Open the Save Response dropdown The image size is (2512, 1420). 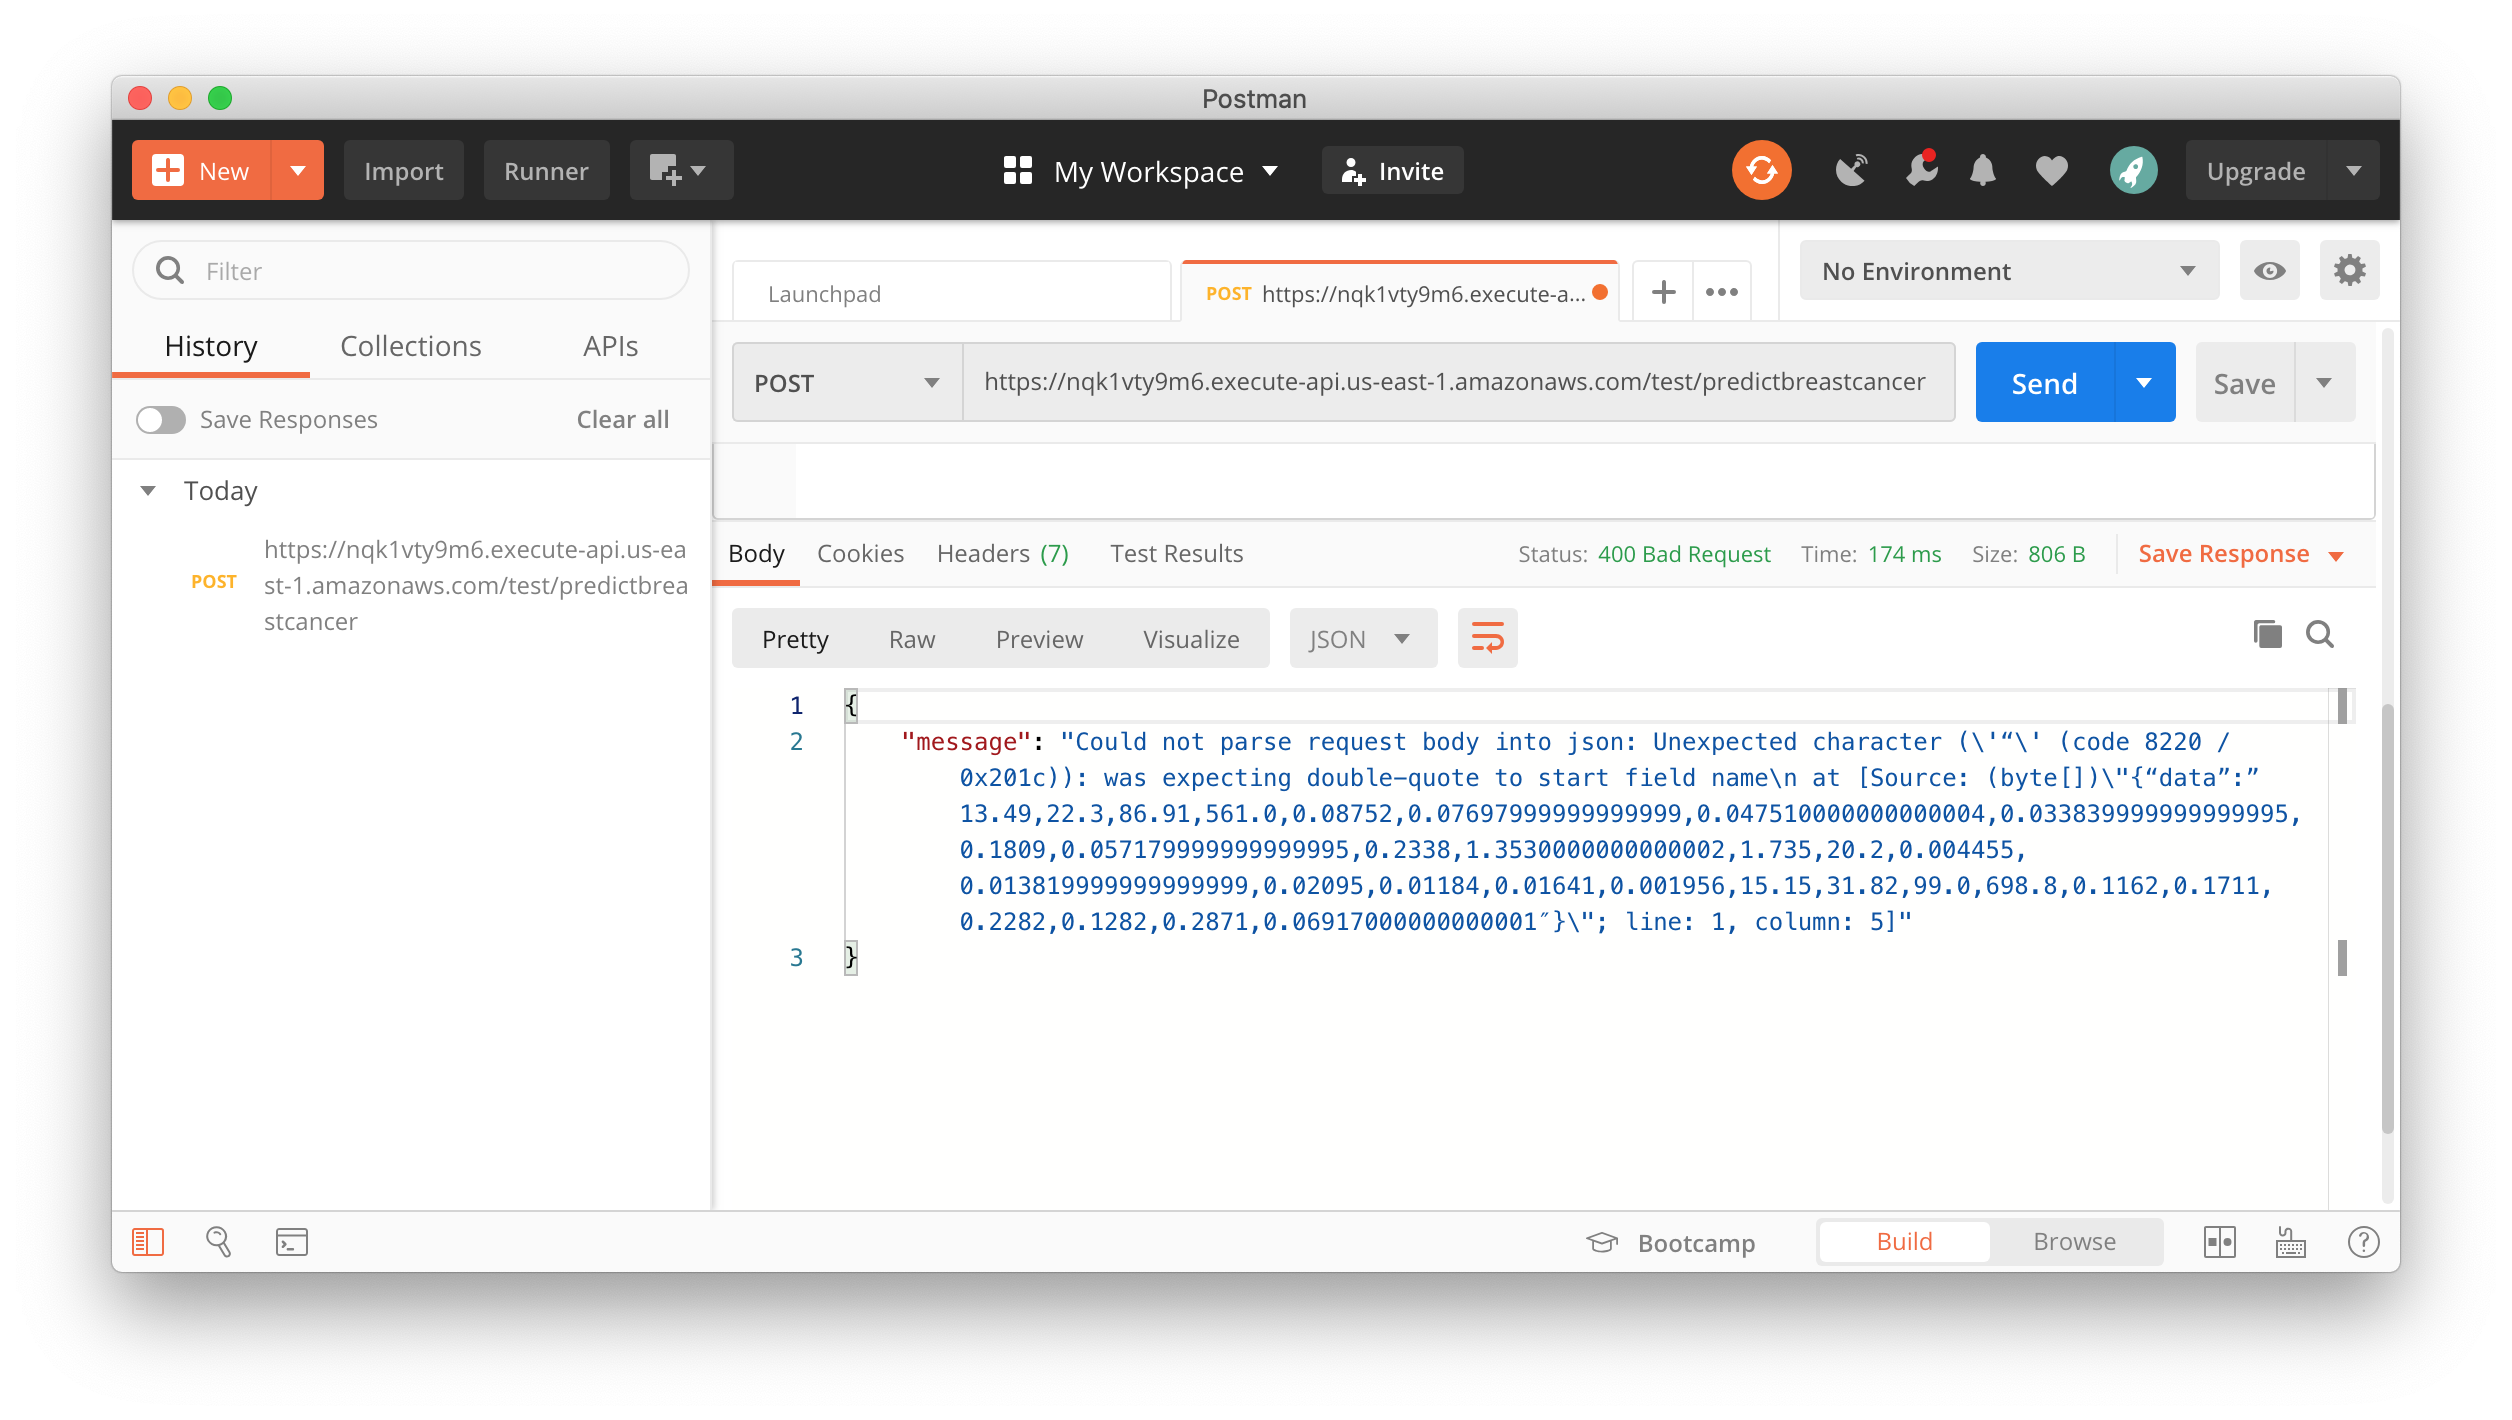point(2240,554)
